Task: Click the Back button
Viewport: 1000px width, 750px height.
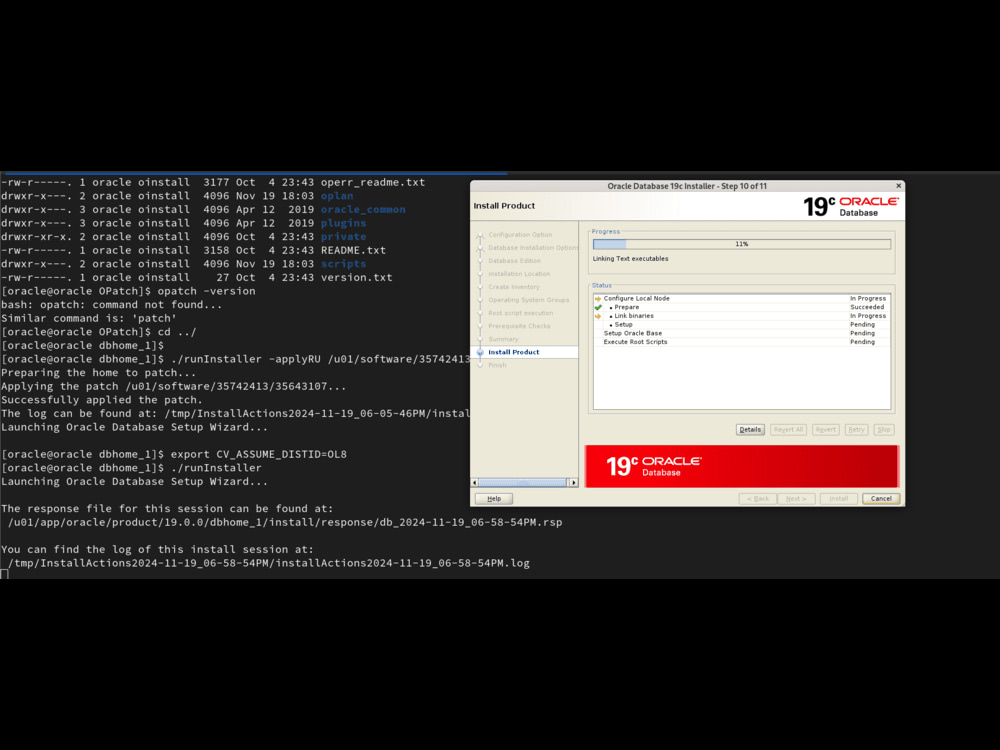Action: [758, 499]
